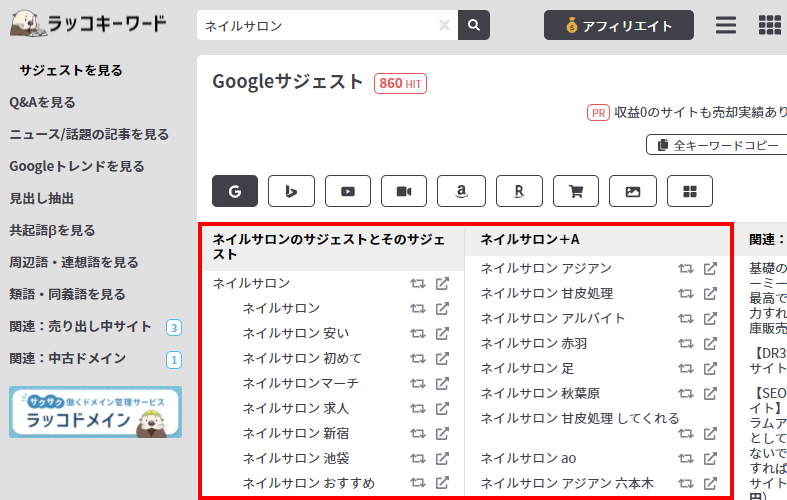Click the 860 HIT badge
This screenshot has height=500, width=787.
(x=400, y=83)
